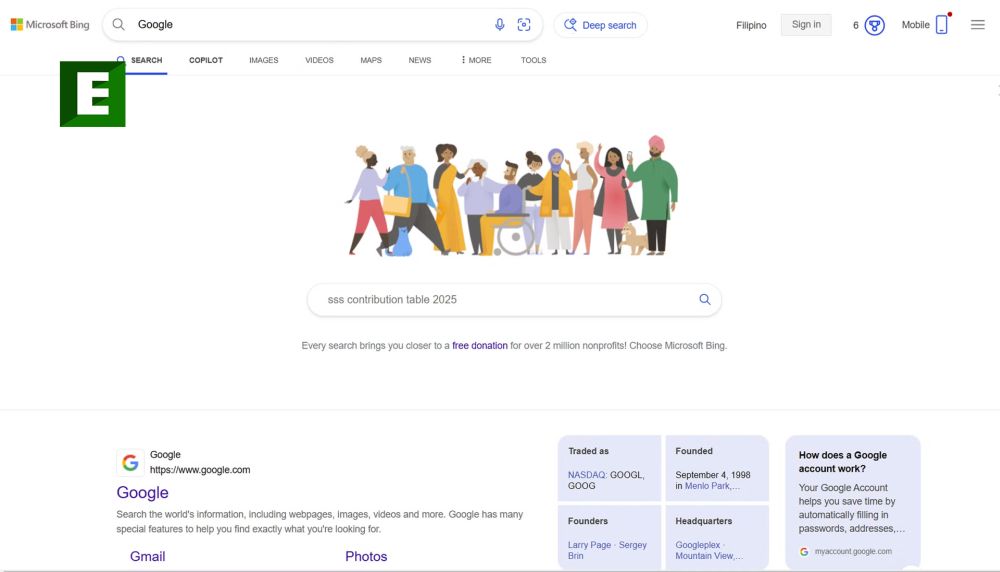Open the Rewards medal icon
The width and height of the screenshot is (1000, 572).
click(874, 26)
